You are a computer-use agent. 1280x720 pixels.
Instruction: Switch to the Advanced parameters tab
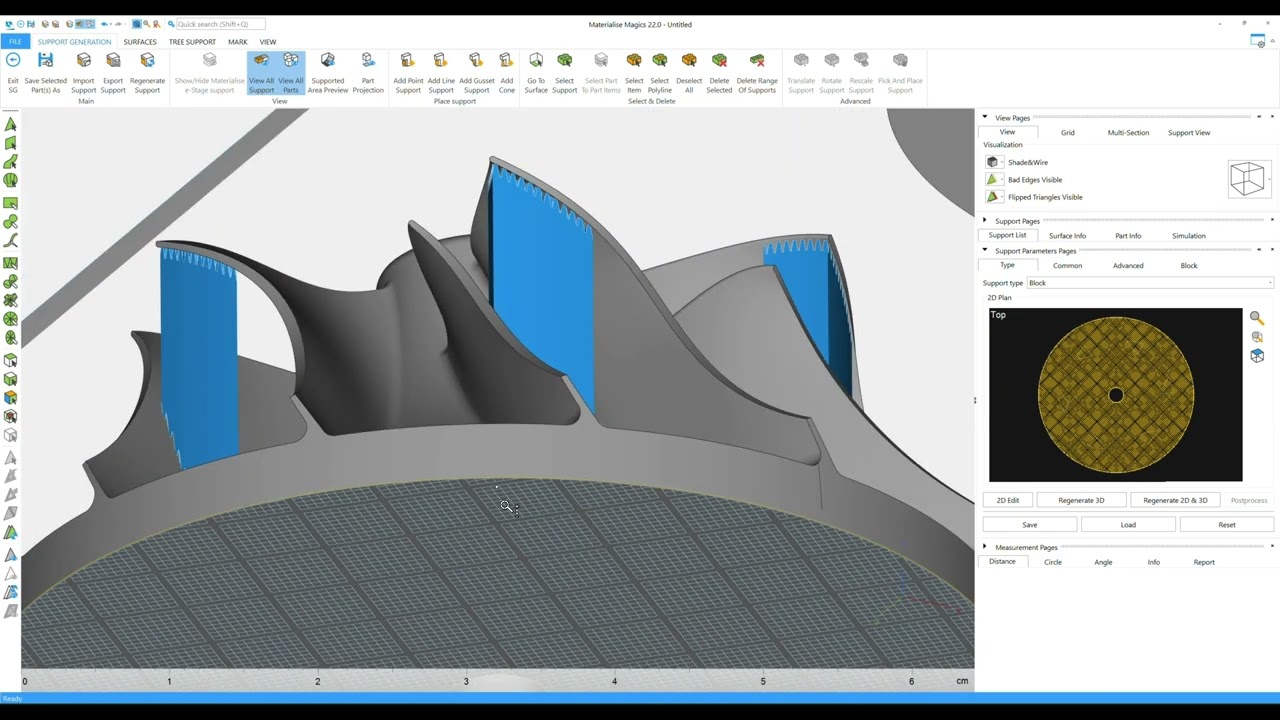pos(1128,266)
